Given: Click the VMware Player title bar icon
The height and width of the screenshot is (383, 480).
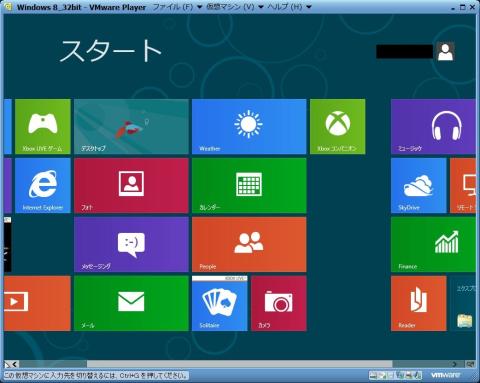Looking at the screenshot, I should pyautogui.click(x=8, y=7).
